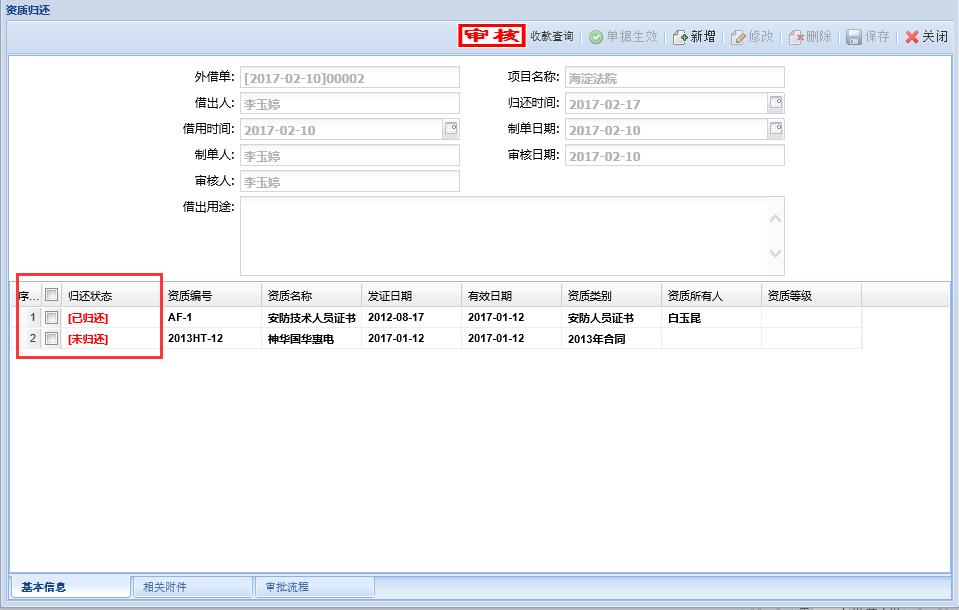Sort by the 资质编号 column header
The width and height of the screenshot is (959, 610).
click(210, 296)
